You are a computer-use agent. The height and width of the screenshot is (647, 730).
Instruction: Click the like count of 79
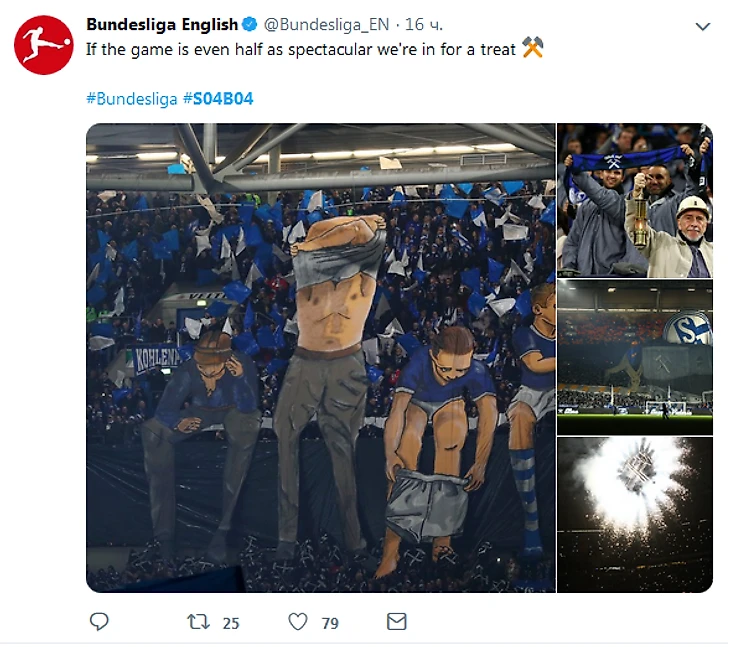[x=330, y=623]
